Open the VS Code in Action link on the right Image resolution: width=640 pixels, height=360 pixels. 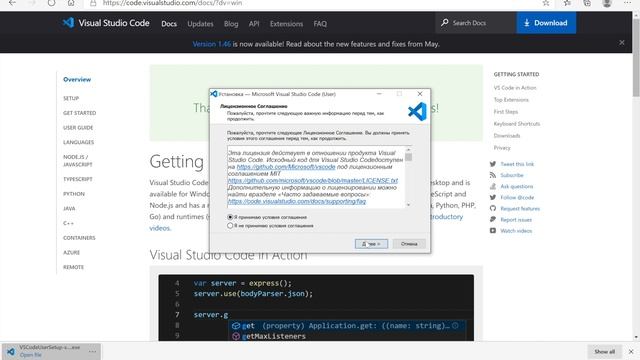[515, 88]
